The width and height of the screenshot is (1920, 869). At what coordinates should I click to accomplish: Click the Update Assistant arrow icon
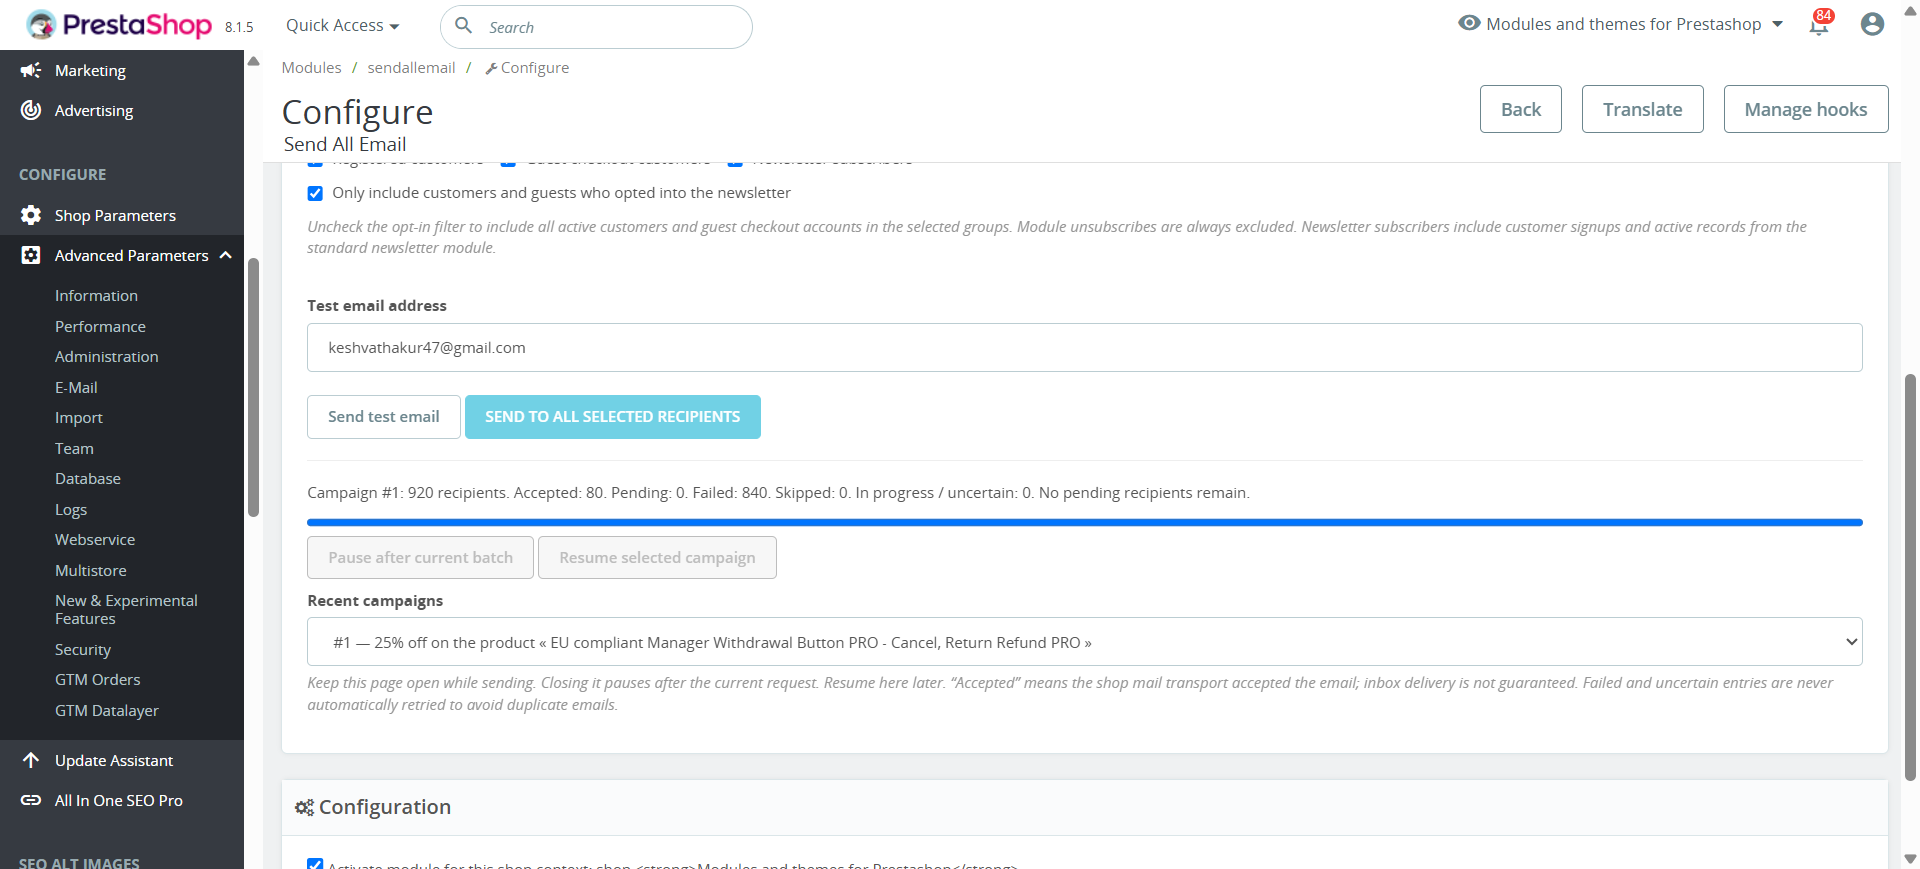coord(31,760)
